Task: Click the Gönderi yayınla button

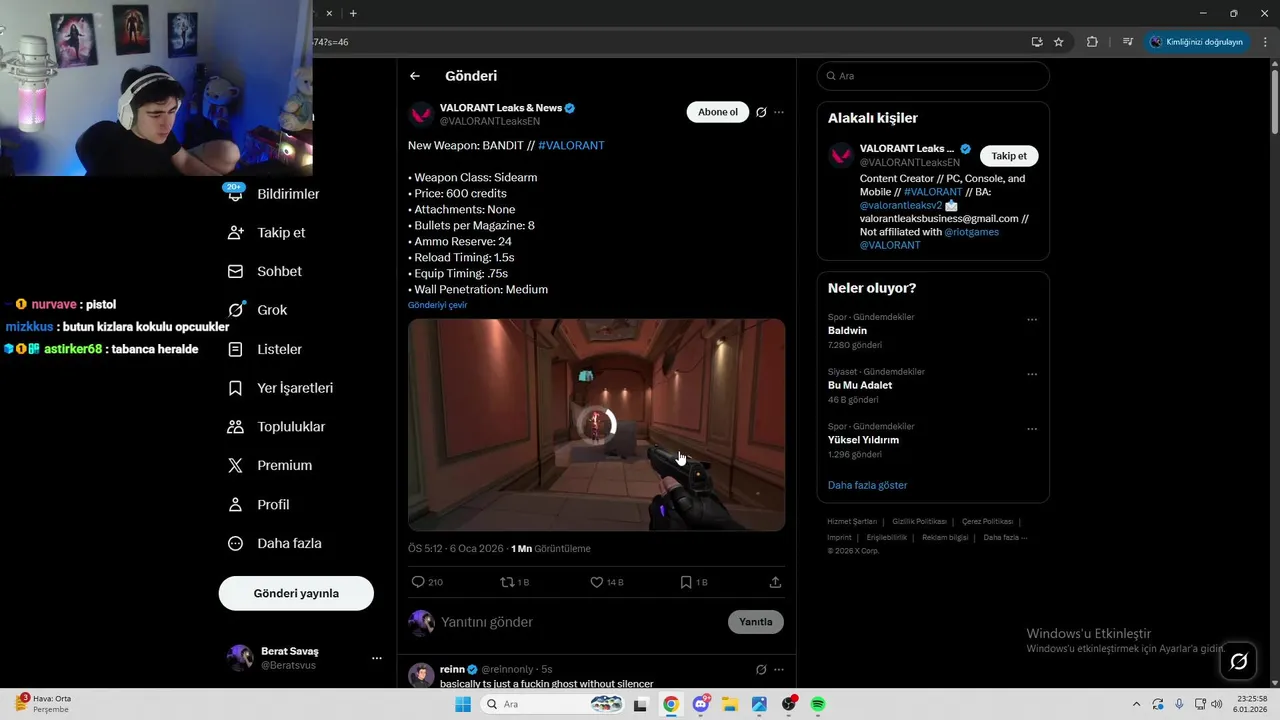Action: pos(296,593)
